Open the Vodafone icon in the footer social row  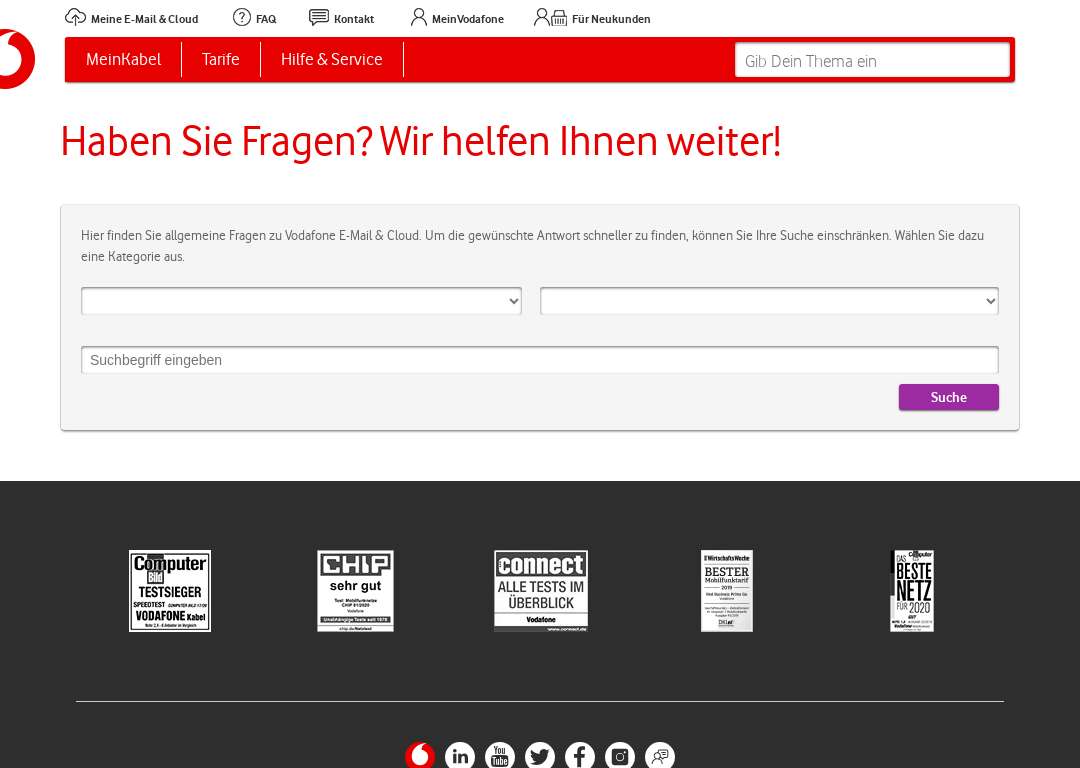click(419, 756)
